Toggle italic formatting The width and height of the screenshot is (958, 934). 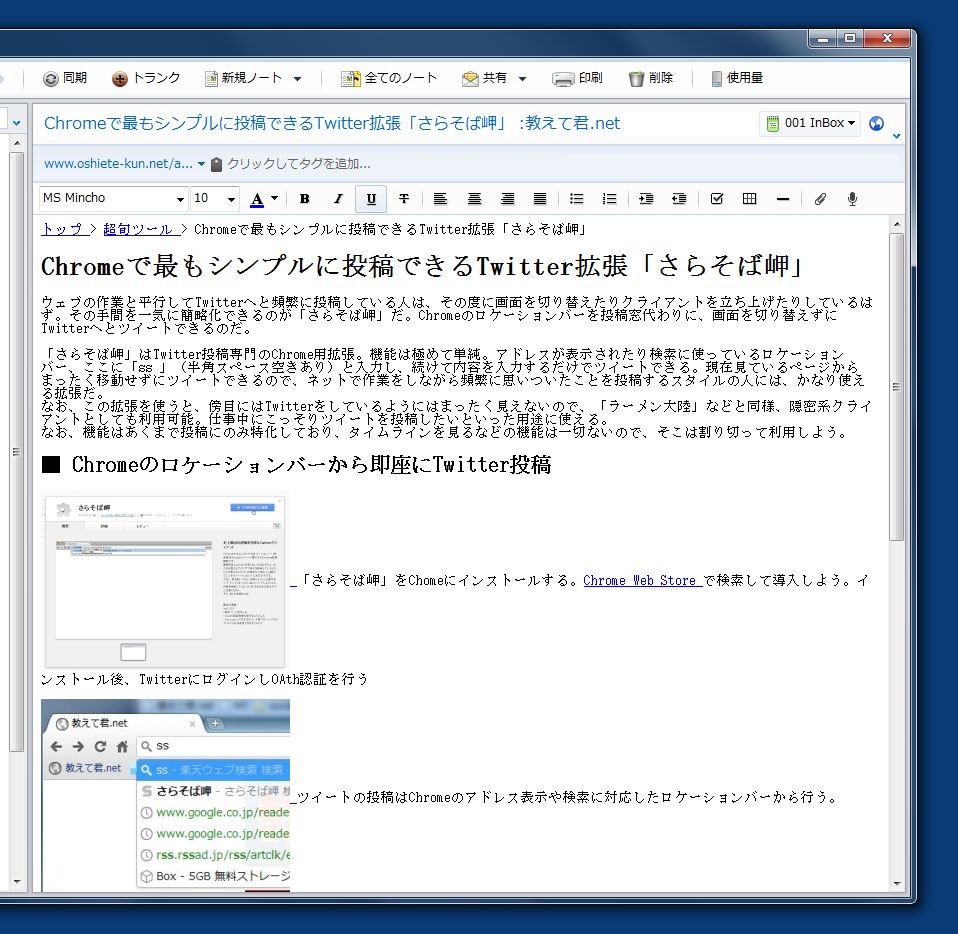[337, 199]
